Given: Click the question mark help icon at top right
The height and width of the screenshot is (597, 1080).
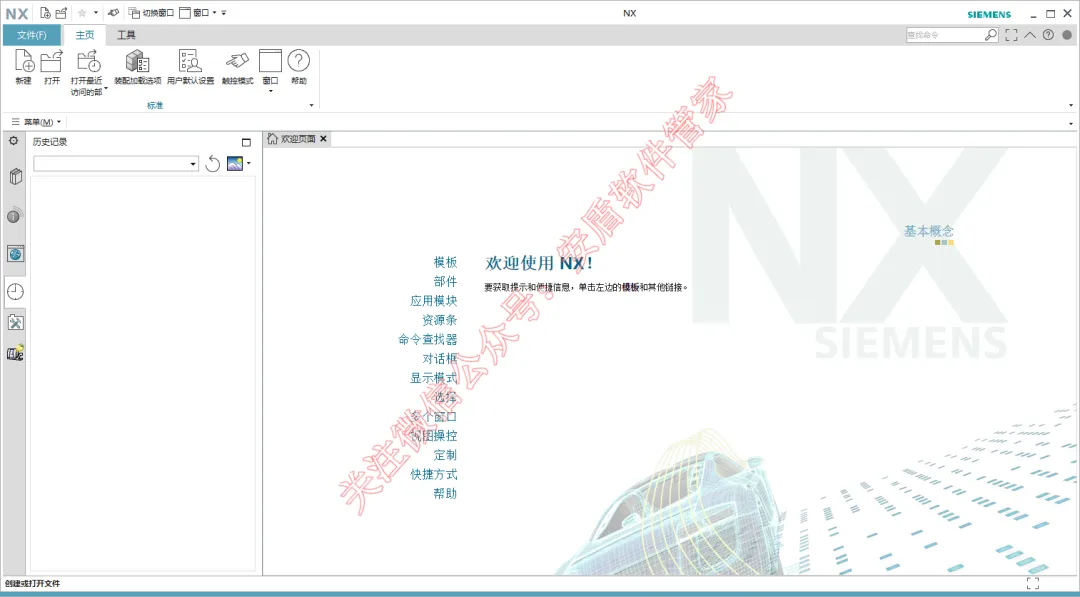Looking at the screenshot, I should [x=1048, y=34].
